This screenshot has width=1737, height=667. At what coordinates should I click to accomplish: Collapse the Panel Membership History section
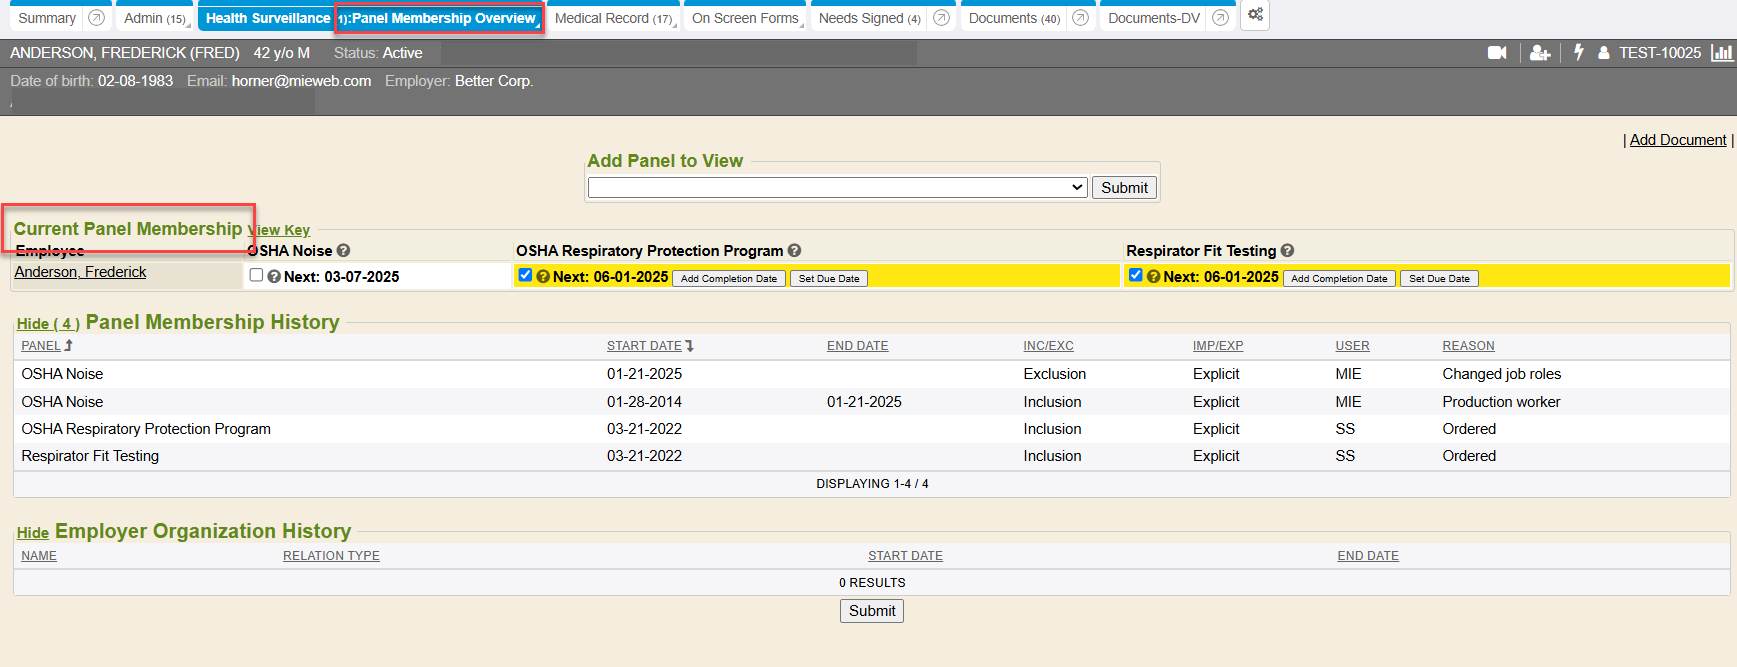click(x=47, y=324)
